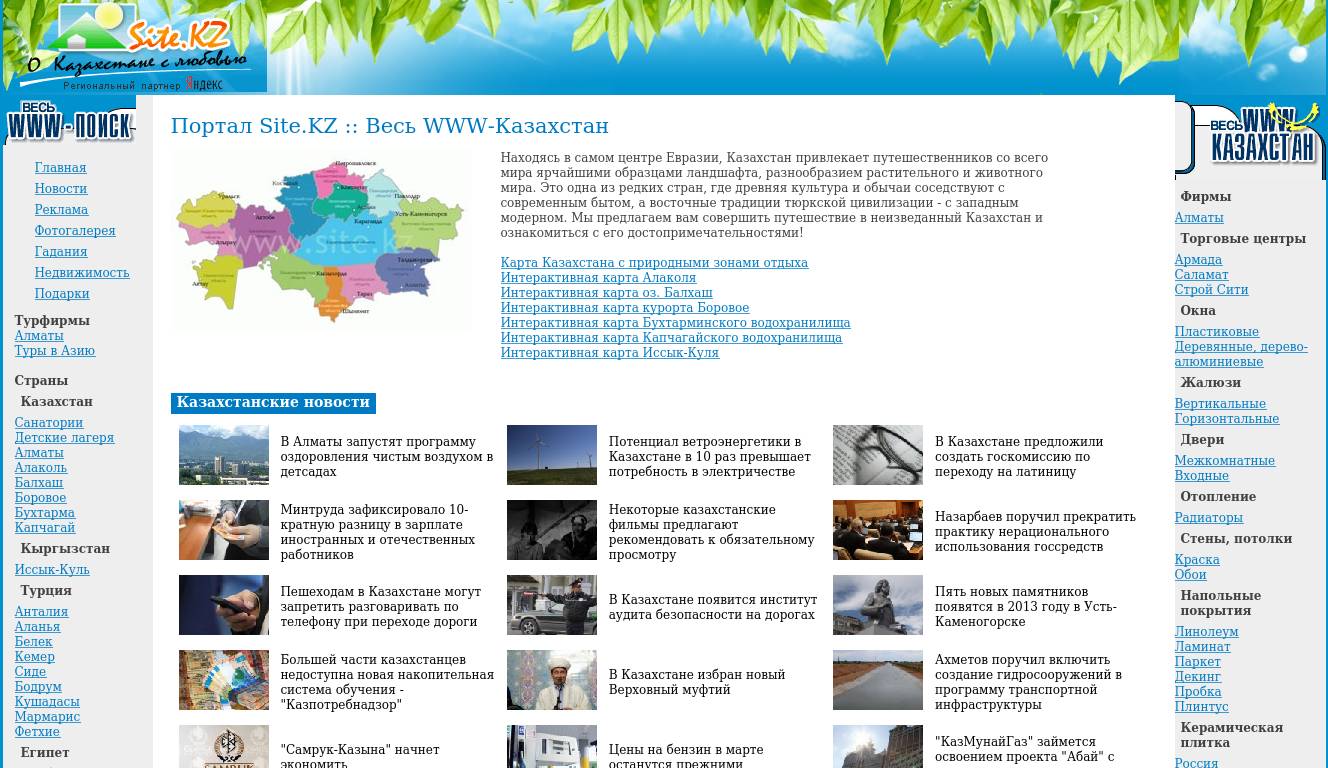Click the new Supreme Mufti photo thumbnail
Image resolution: width=1328 pixels, height=768 pixels.
[551, 680]
